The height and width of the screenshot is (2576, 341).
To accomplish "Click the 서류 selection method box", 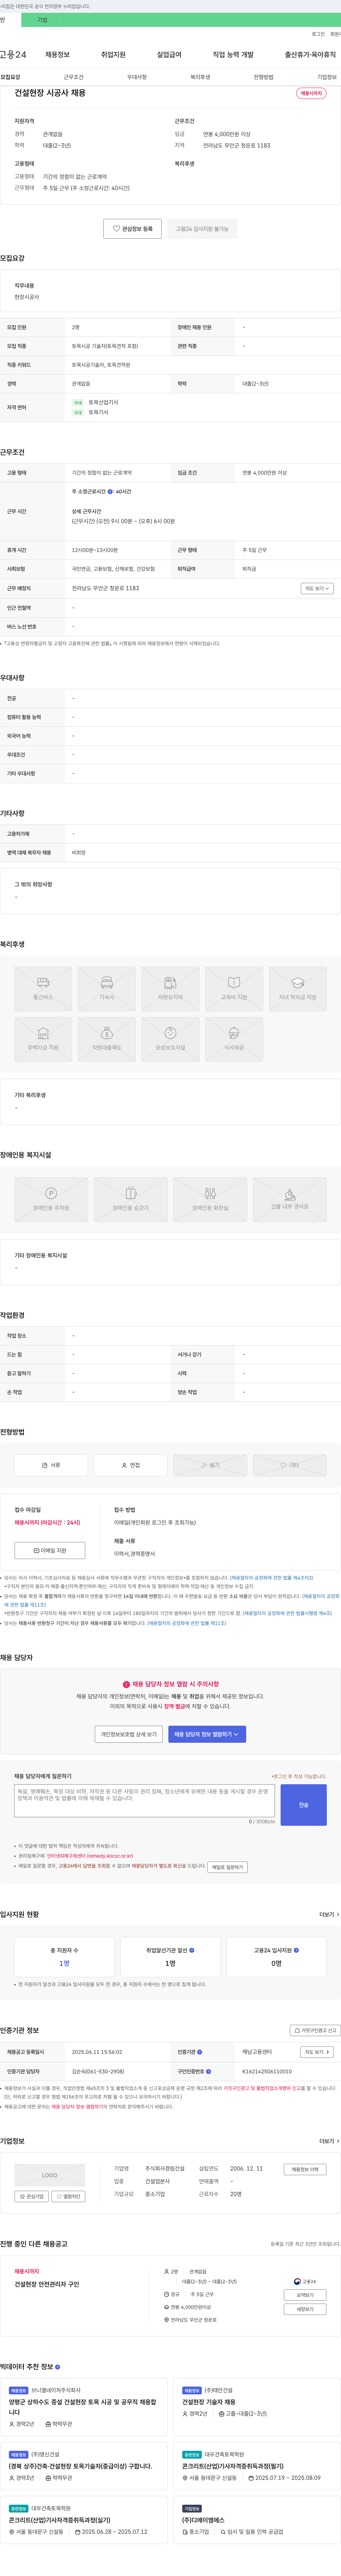I will tap(51, 1465).
